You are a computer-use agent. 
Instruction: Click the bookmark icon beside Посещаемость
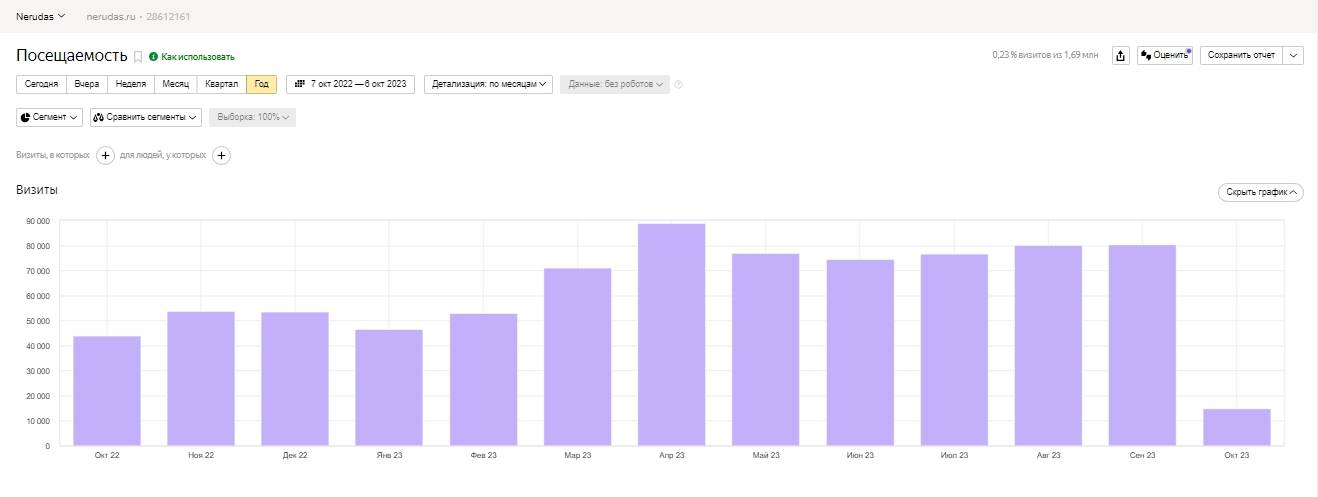point(138,57)
